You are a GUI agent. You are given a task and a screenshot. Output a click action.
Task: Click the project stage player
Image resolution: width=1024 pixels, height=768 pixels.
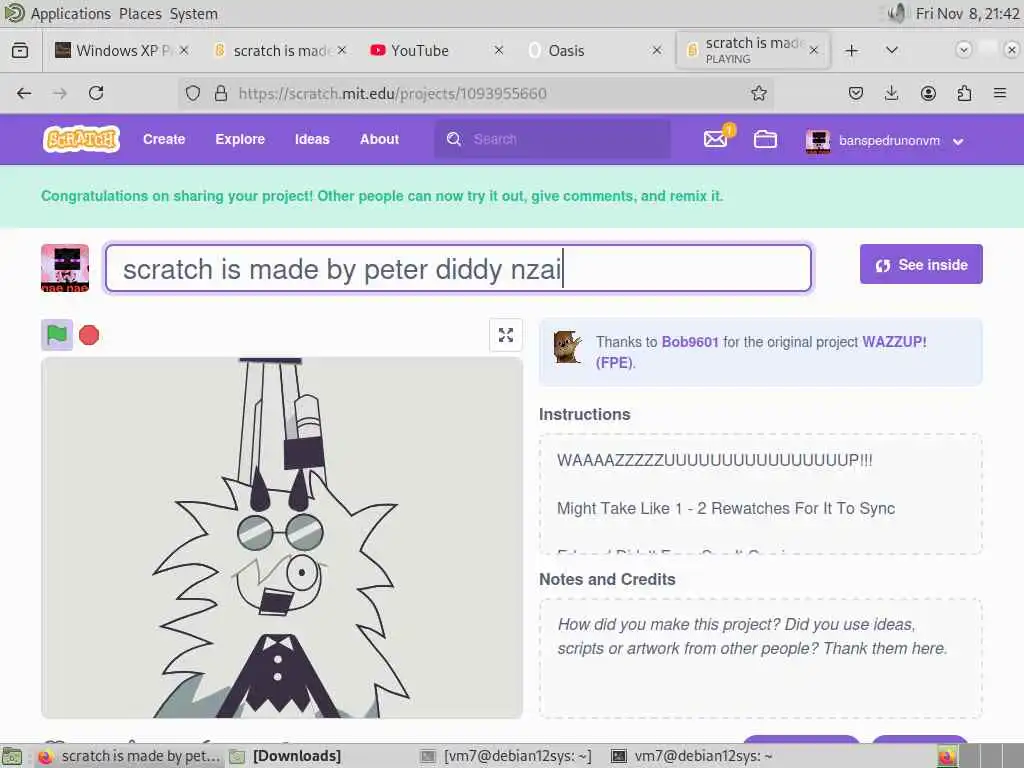tap(282, 537)
